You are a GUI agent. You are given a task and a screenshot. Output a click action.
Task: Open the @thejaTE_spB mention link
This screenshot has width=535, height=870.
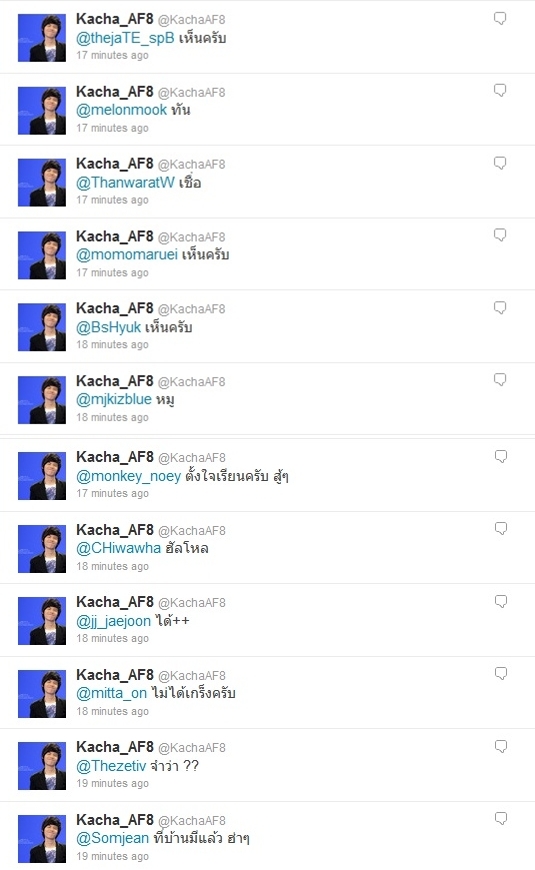(x=125, y=38)
